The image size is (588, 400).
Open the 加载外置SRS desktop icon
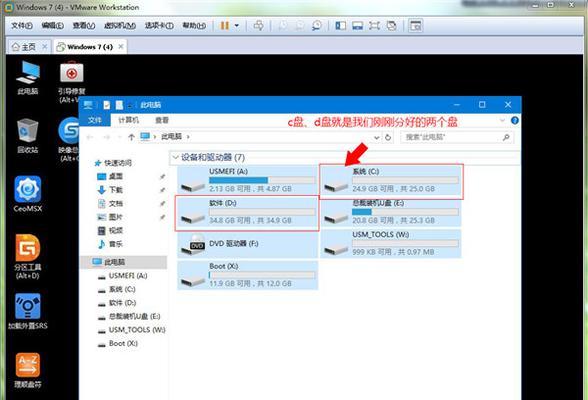28,311
